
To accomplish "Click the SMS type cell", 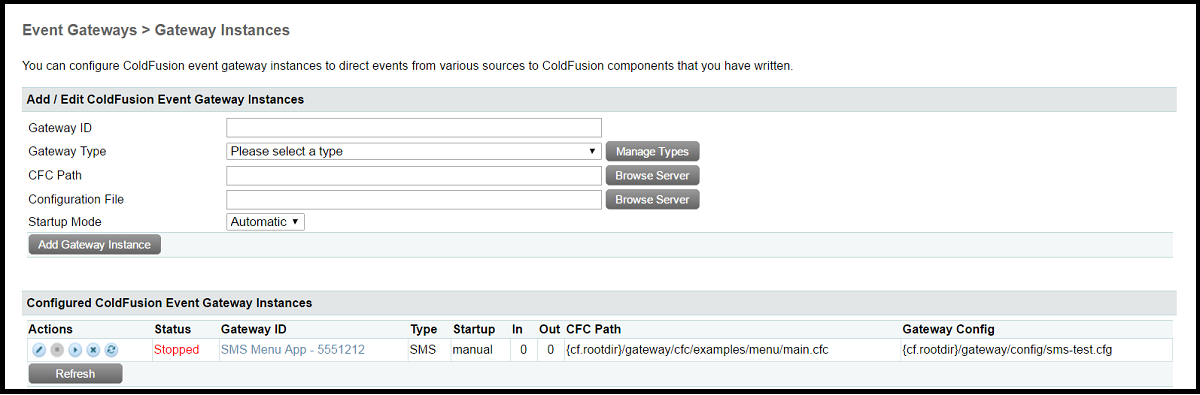I will (x=422, y=350).
